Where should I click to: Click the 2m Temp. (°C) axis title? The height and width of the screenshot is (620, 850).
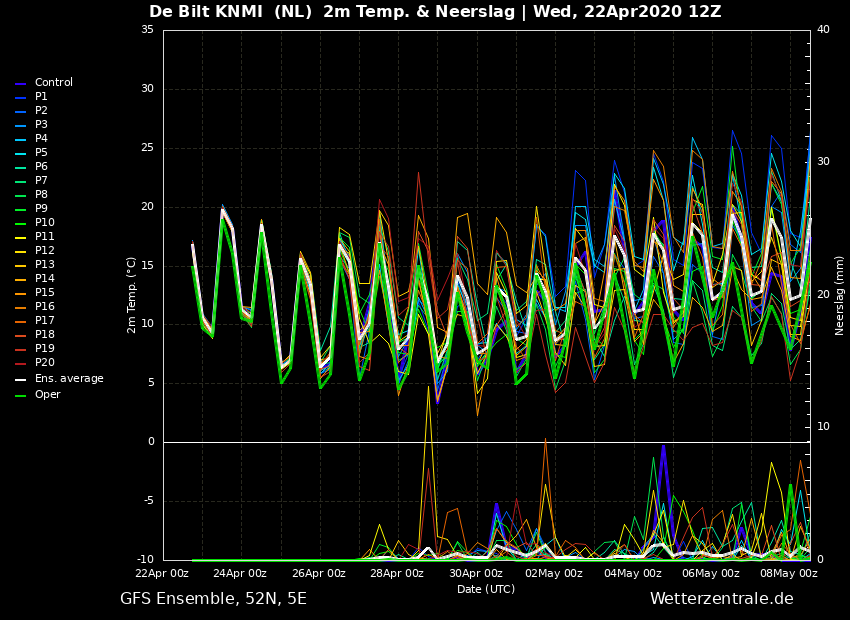click(131, 295)
